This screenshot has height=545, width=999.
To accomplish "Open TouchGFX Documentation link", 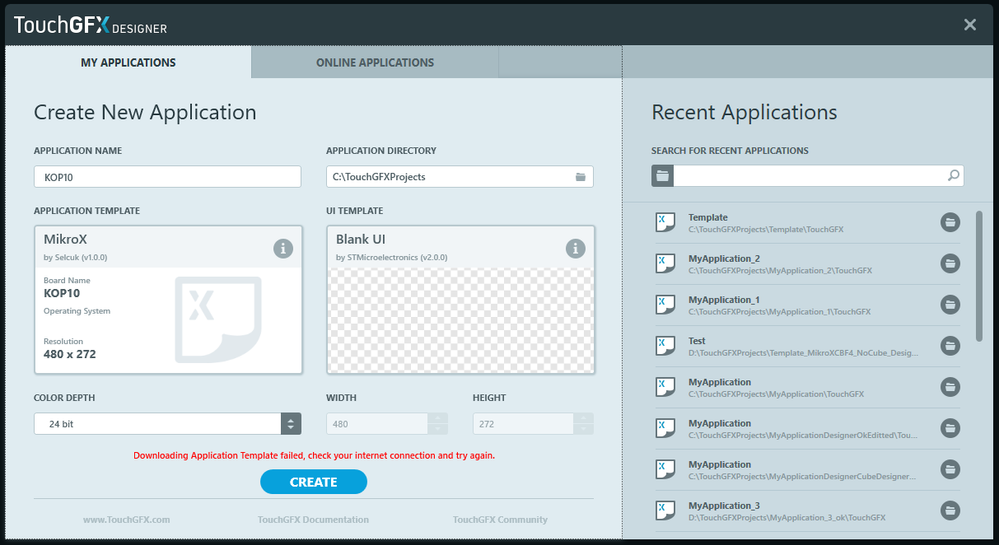I will [x=313, y=520].
